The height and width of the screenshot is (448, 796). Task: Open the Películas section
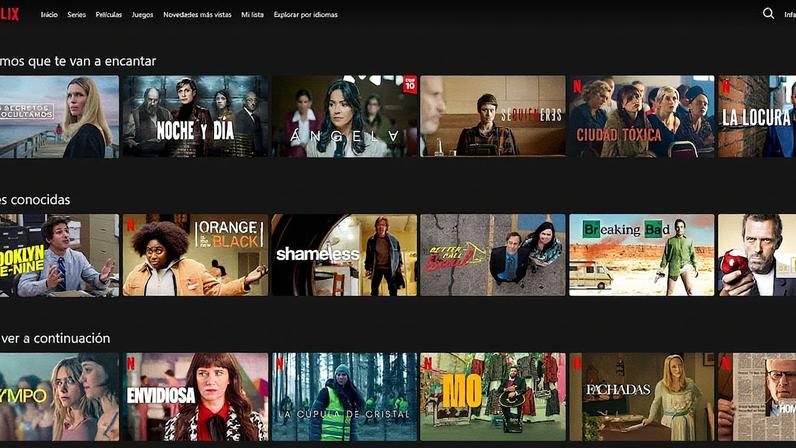tap(109, 15)
